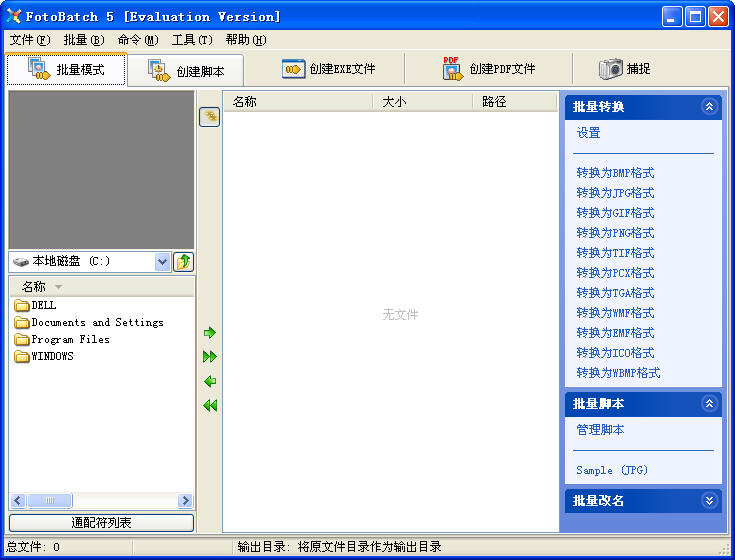Open the 本地磁盘 (C:) drive dropdown
This screenshot has width=735, height=560.
coord(162,261)
